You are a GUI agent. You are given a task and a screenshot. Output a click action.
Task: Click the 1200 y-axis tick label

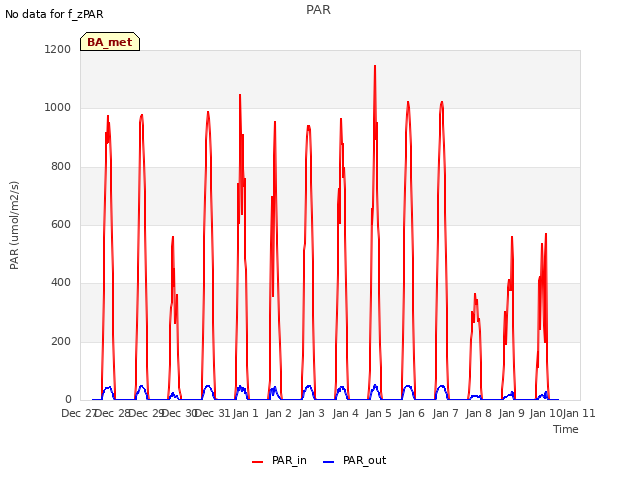[58, 49]
